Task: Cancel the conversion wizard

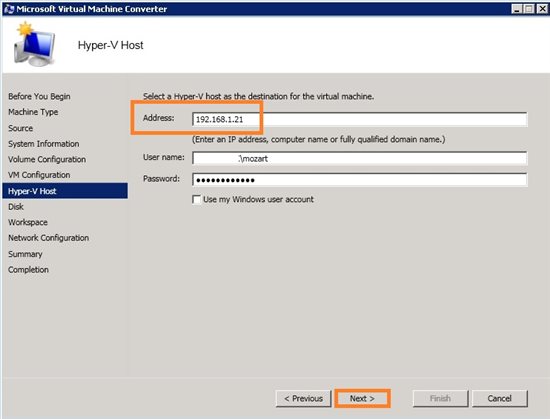Action: (x=499, y=399)
